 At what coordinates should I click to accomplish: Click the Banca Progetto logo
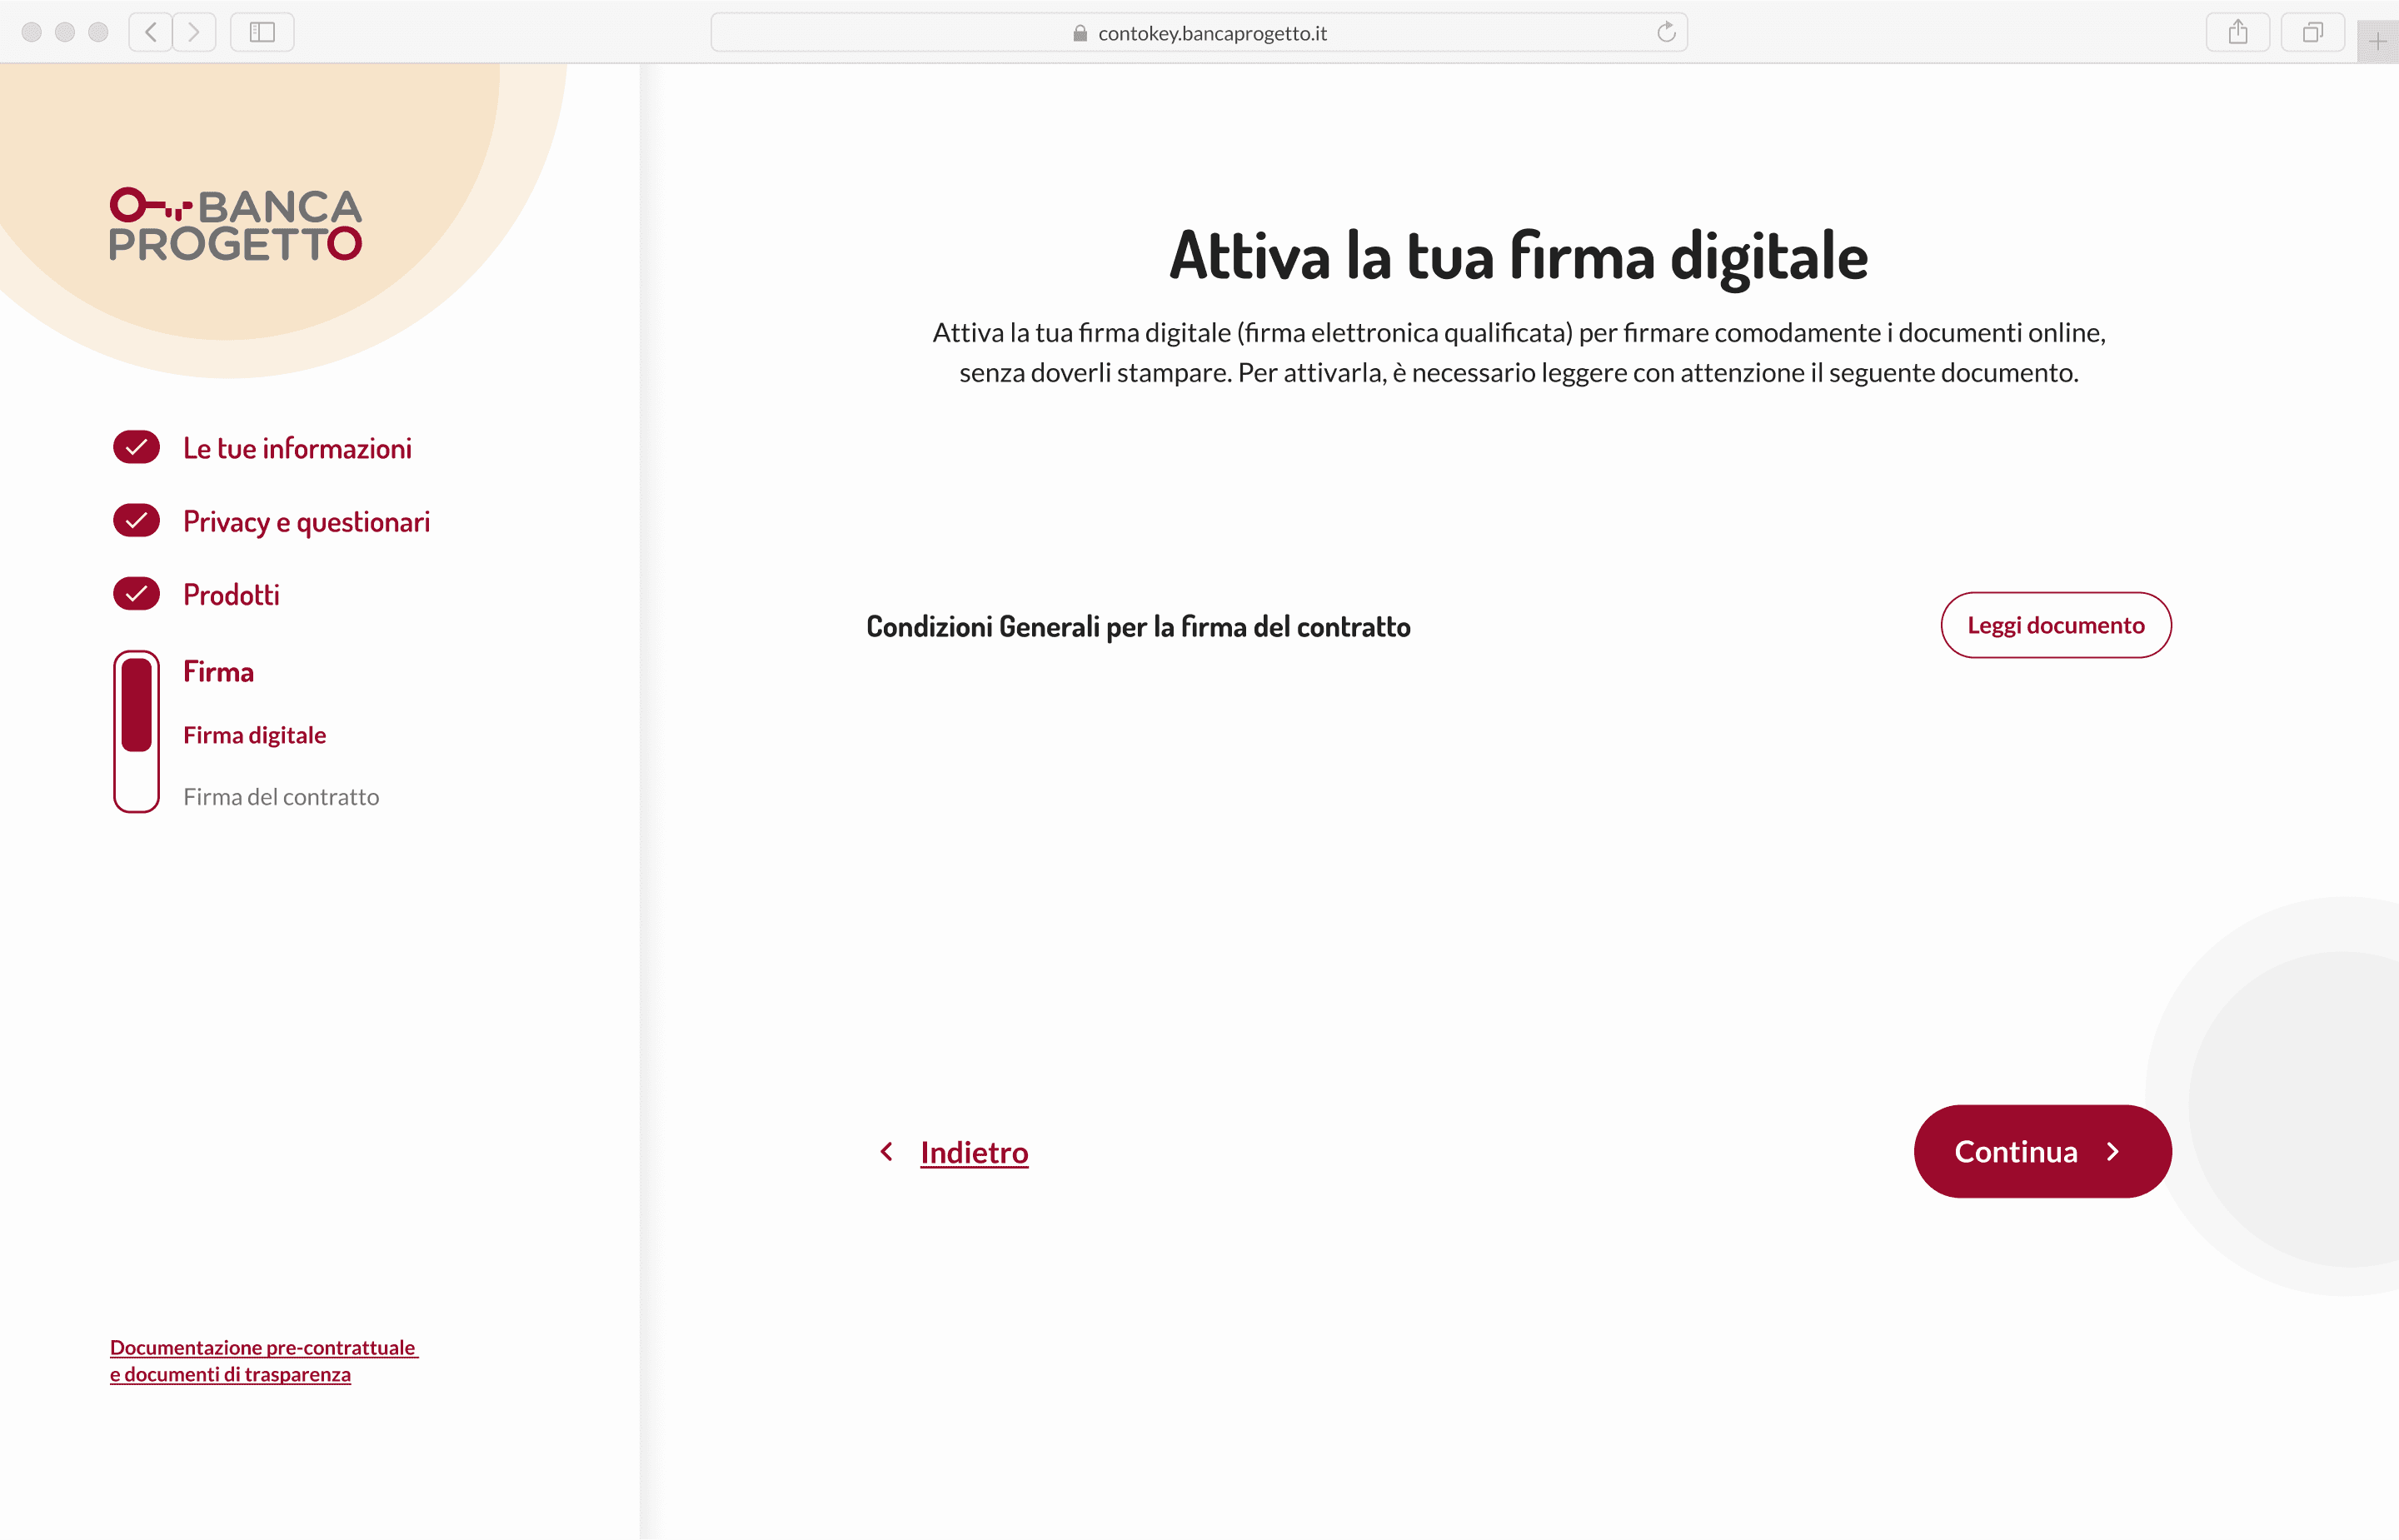tap(235, 225)
